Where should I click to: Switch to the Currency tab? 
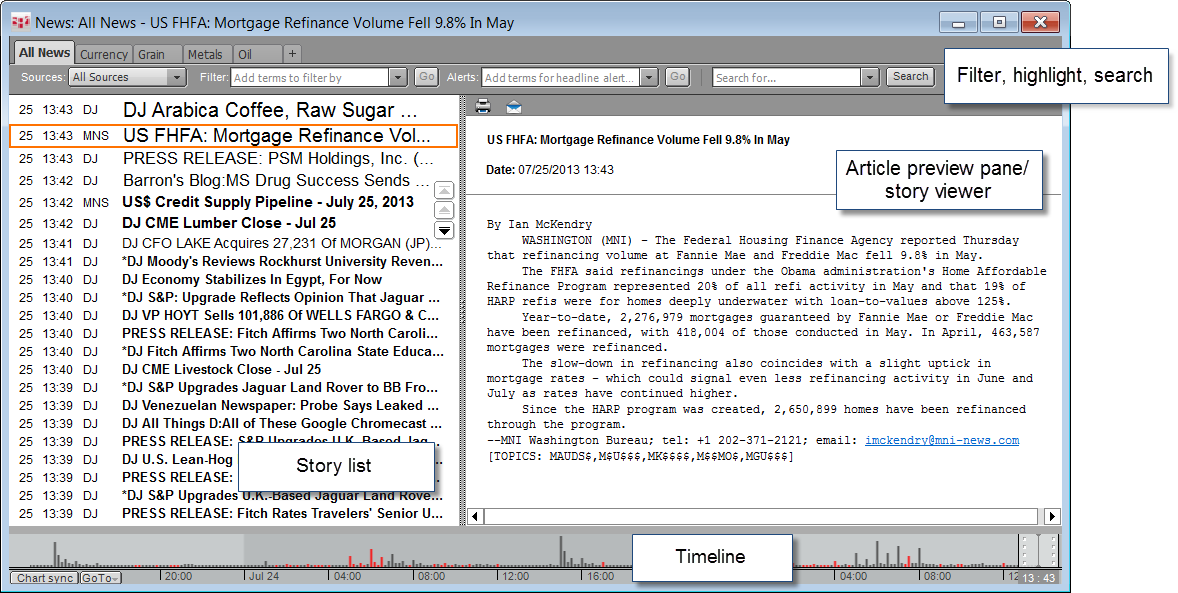point(104,54)
